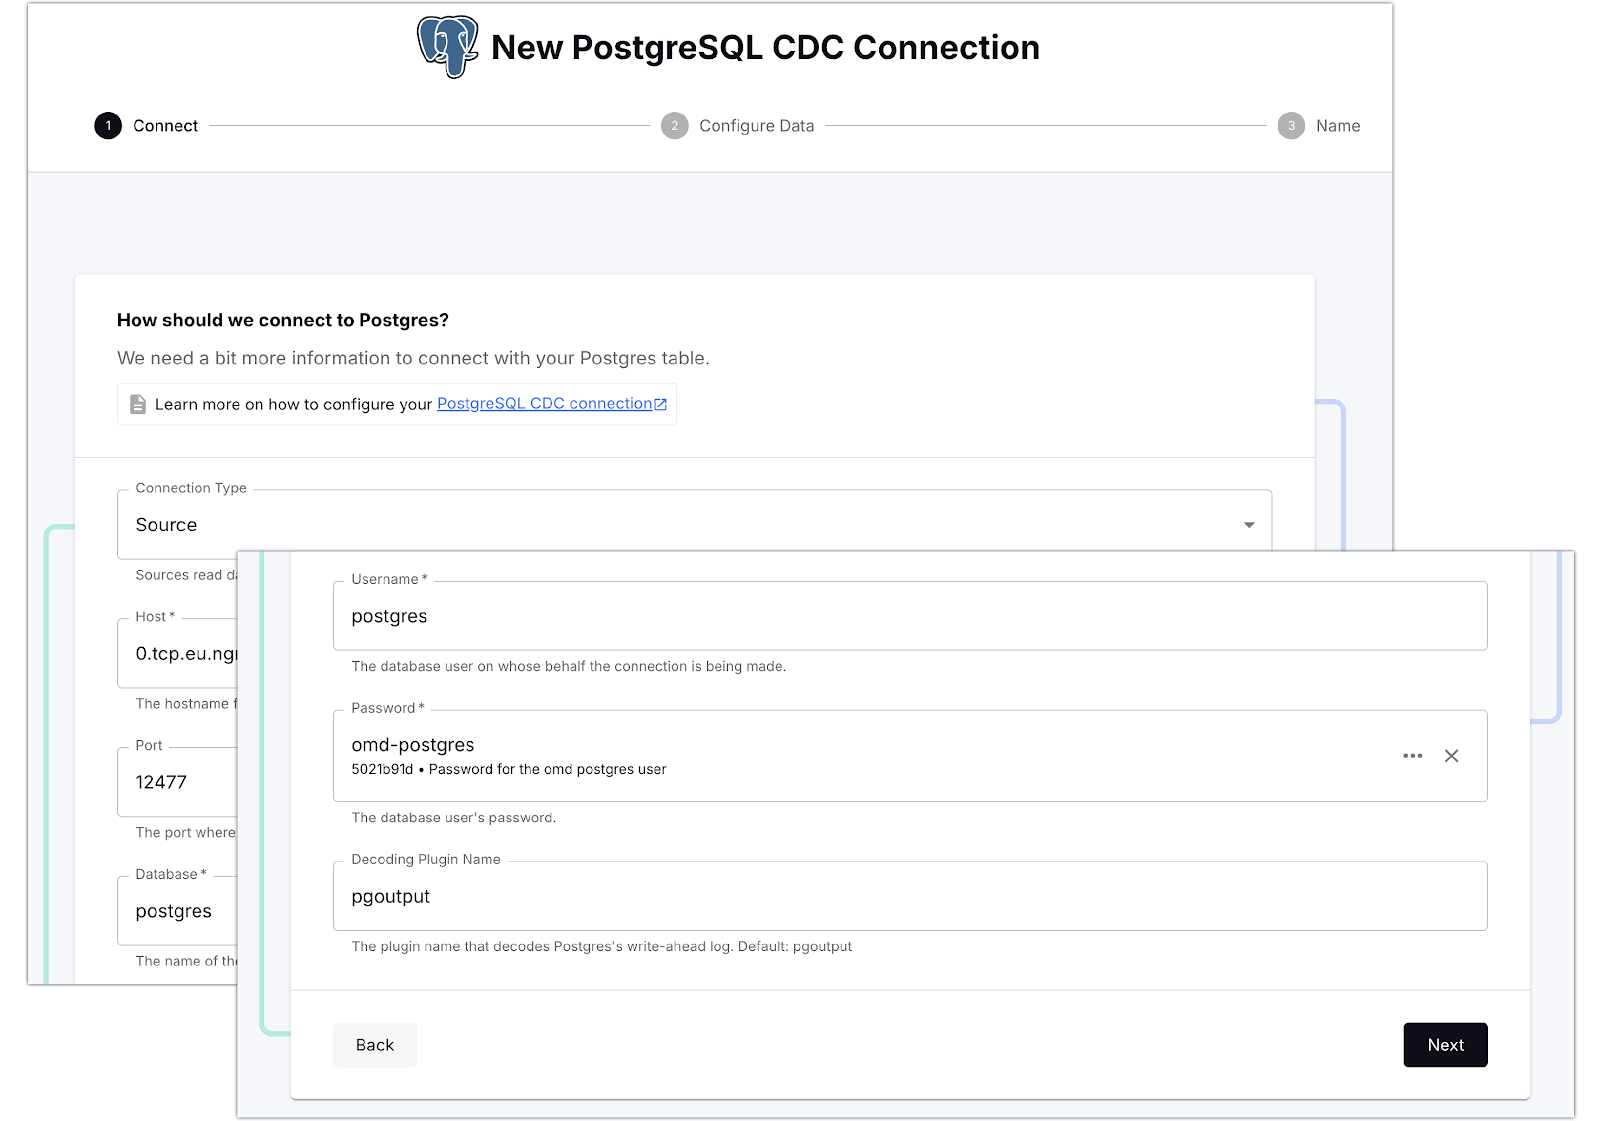Click the external link icon after PostgreSQL CDC connection

click(661, 404)
